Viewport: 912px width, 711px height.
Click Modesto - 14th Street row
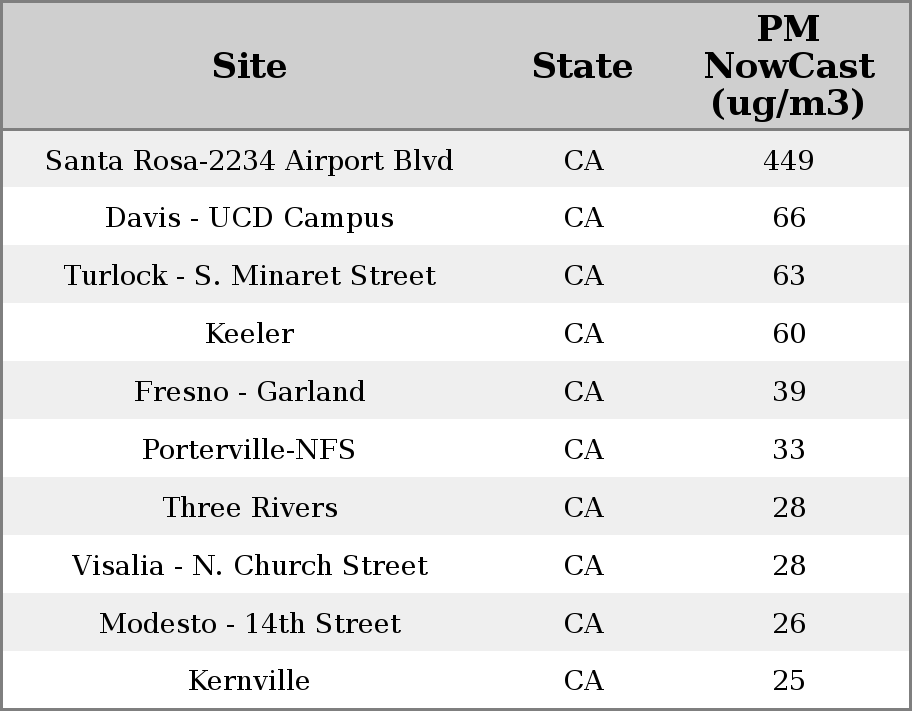[249, 624]
